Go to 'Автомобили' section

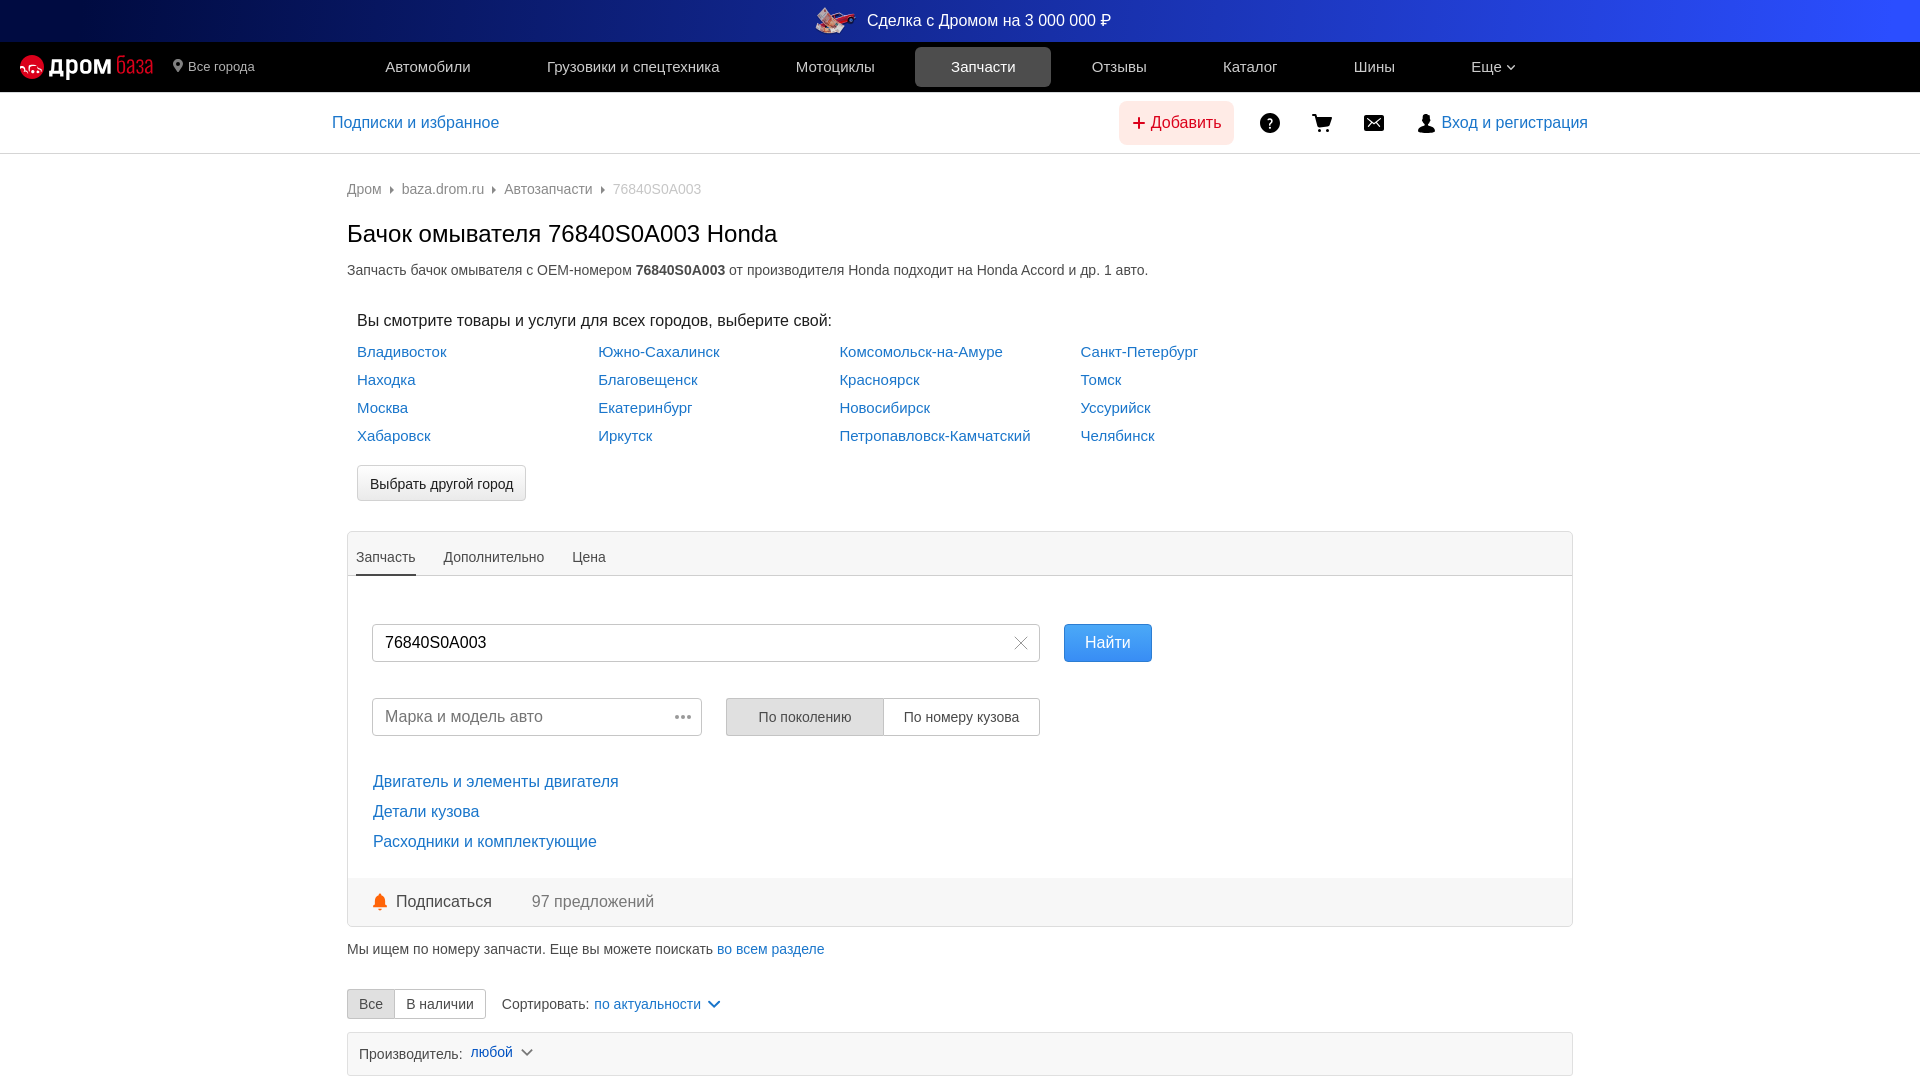[428, 67]
